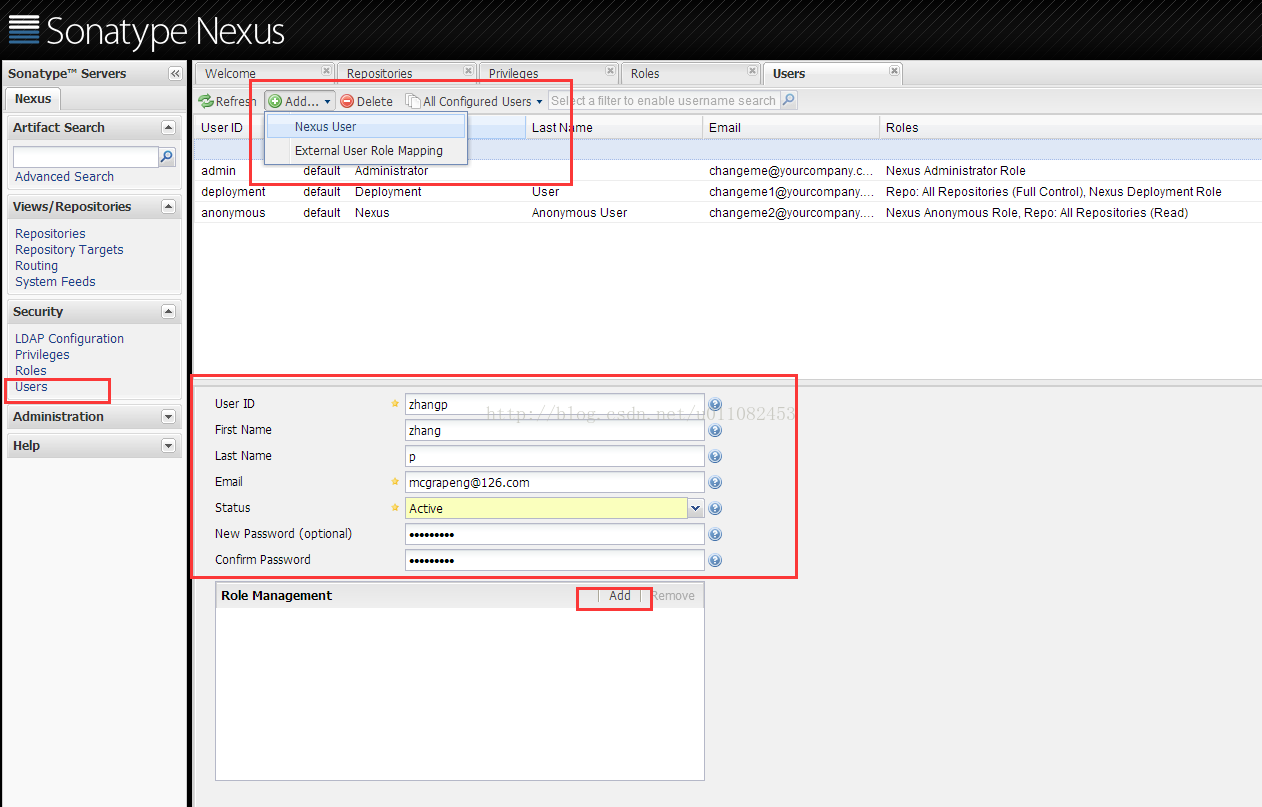Expand the Administration panel
Screen dimensions: 1262x807
[x=168, y=417]
